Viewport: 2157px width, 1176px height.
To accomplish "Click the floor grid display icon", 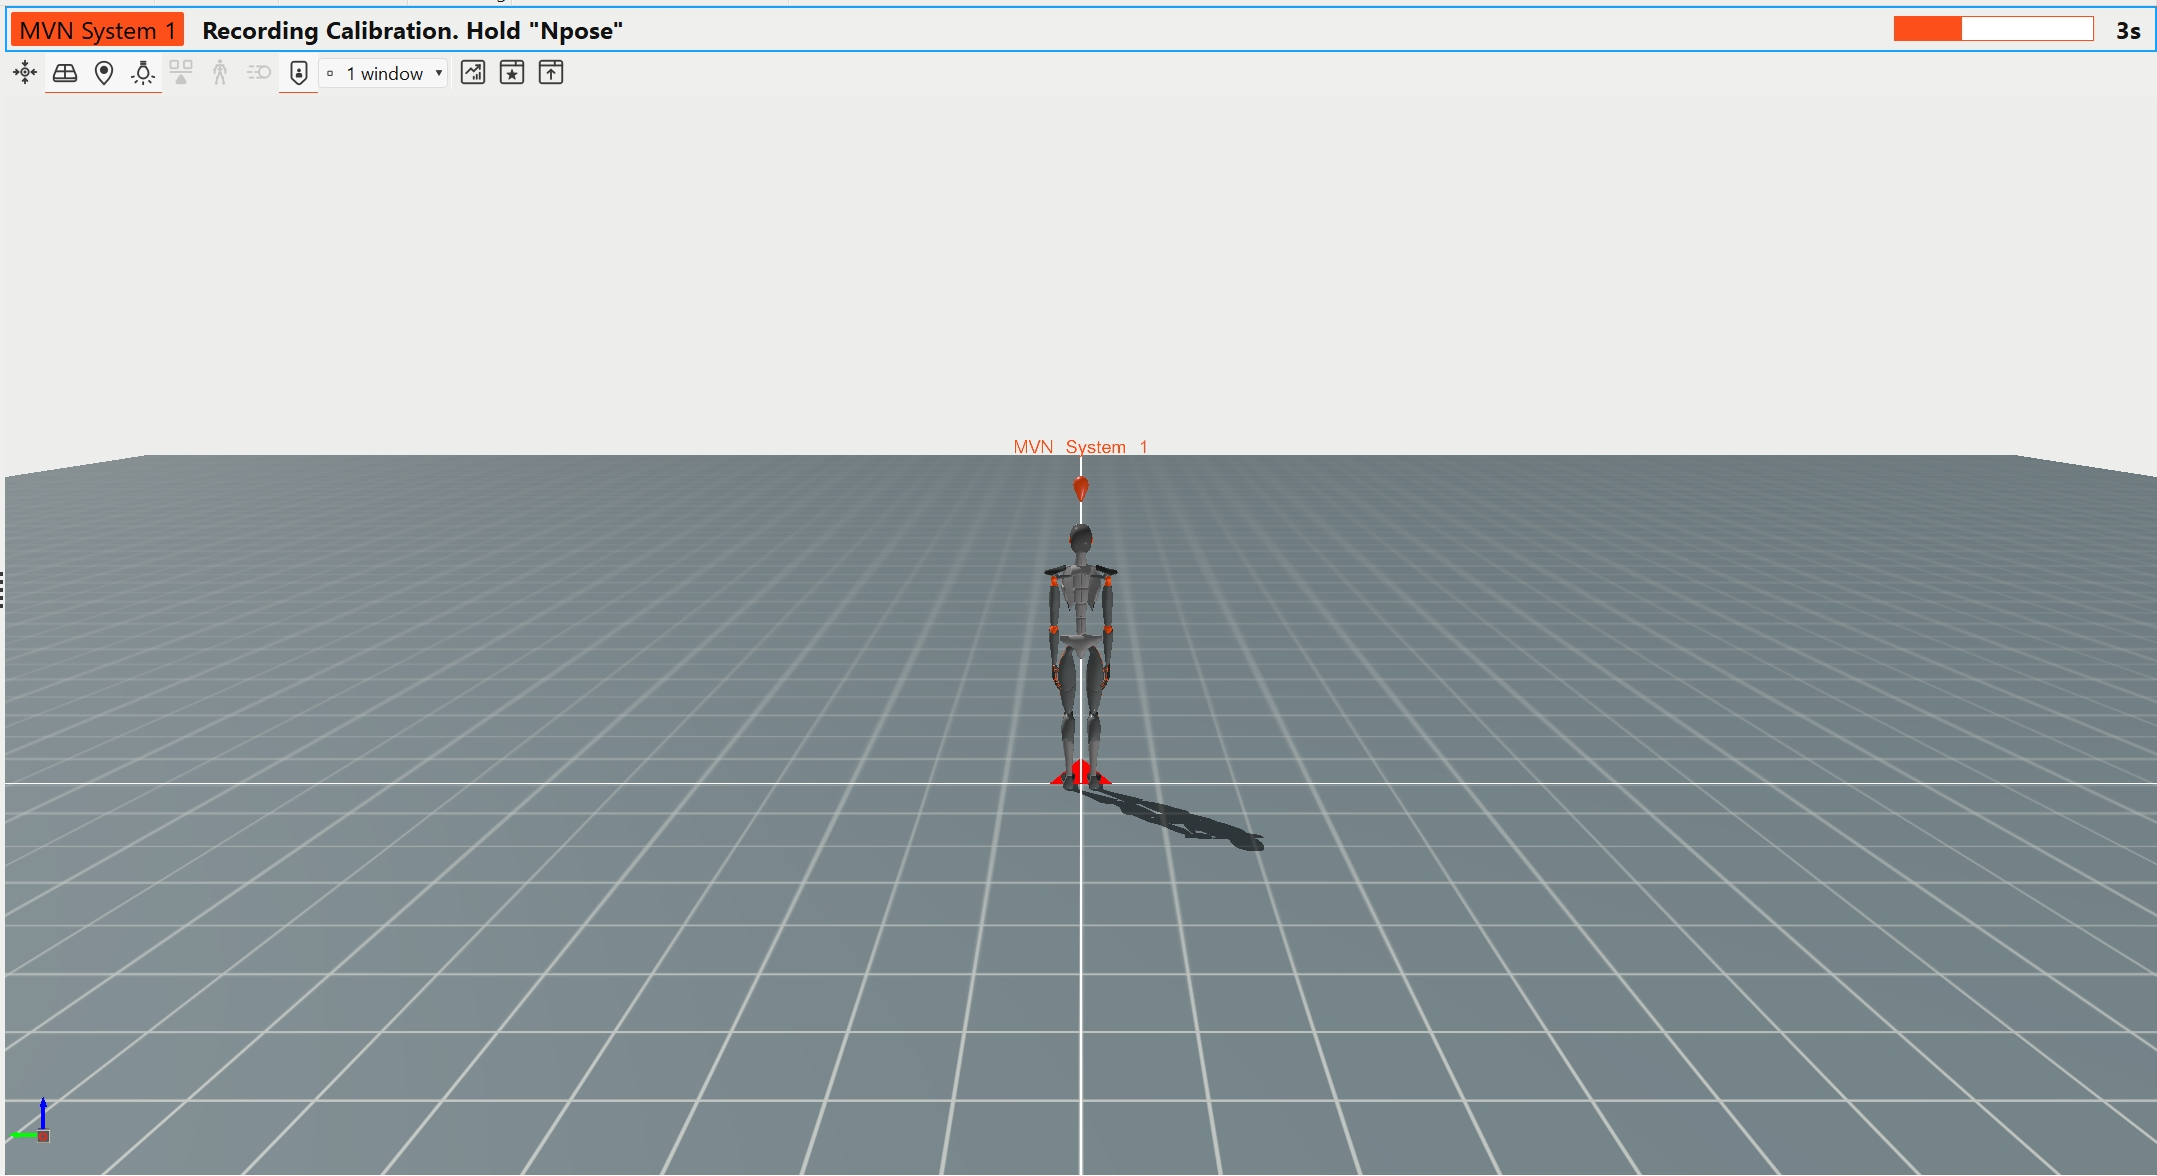I will click(x=64, y=72).
